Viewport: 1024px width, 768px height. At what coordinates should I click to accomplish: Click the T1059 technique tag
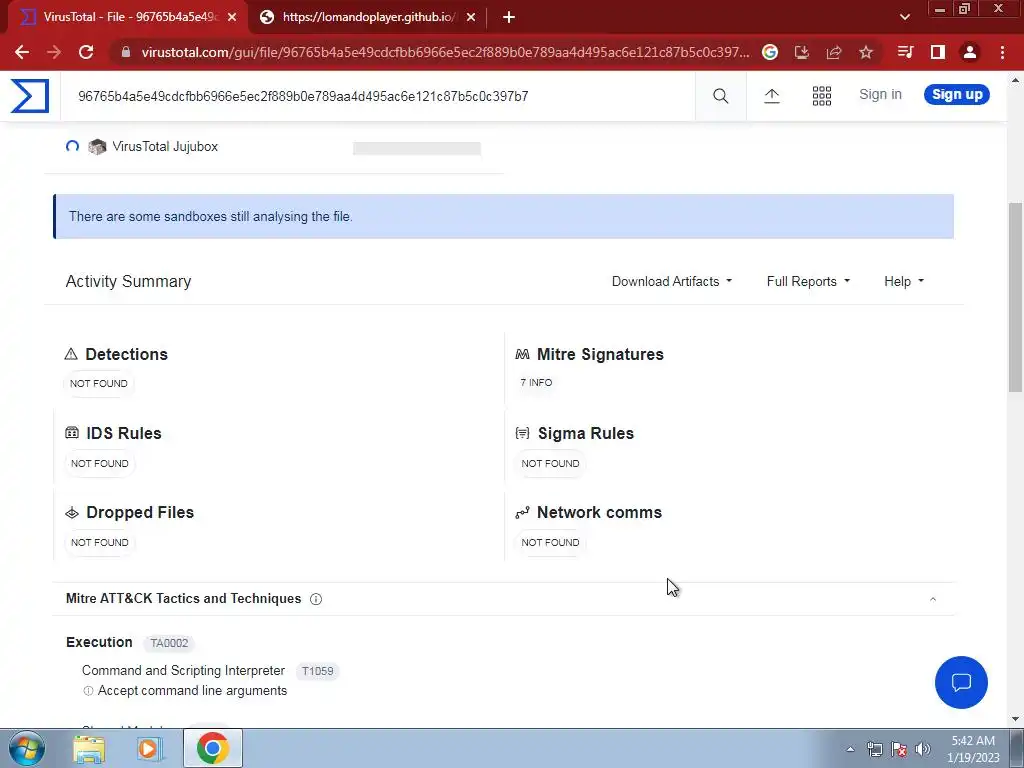(x=317, y=671)
